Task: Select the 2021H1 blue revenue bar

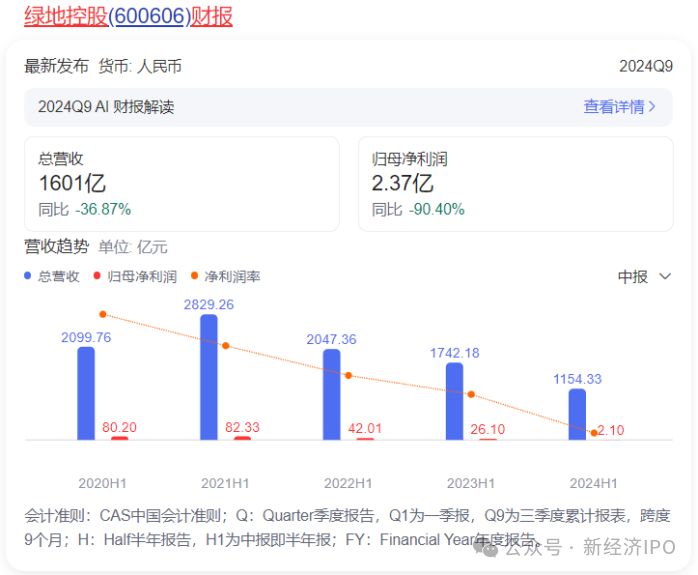Action: point(209,377)
